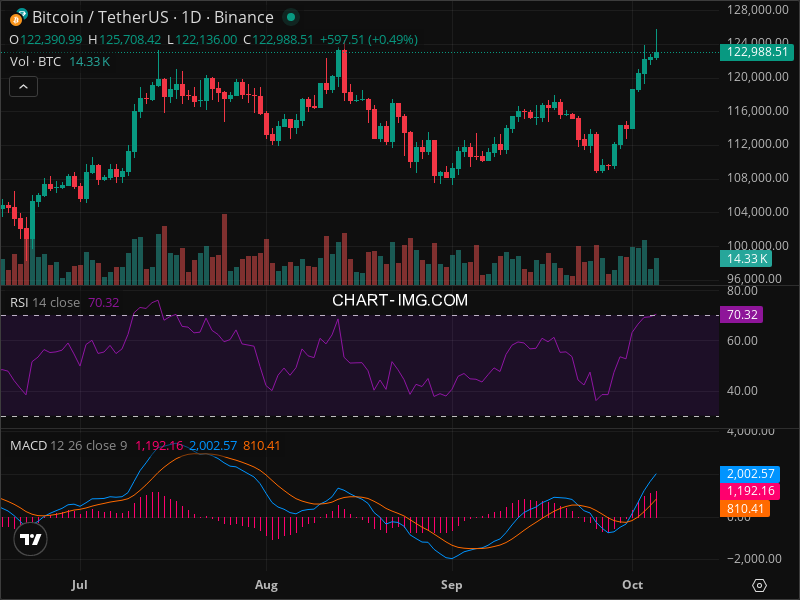The height and width of the screenshot is (600, 800).
Task: Select the Vol · BTC indicator legend
Action: pos(36,62)
